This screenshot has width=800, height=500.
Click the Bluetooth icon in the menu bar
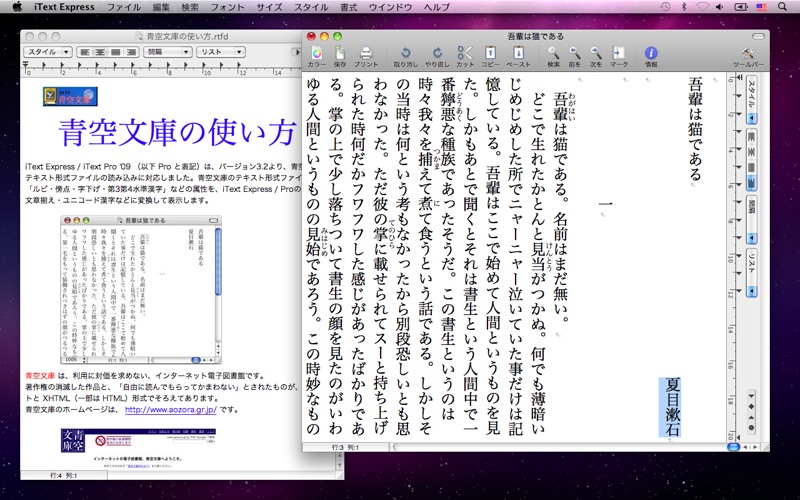click(x=684, y=7)
